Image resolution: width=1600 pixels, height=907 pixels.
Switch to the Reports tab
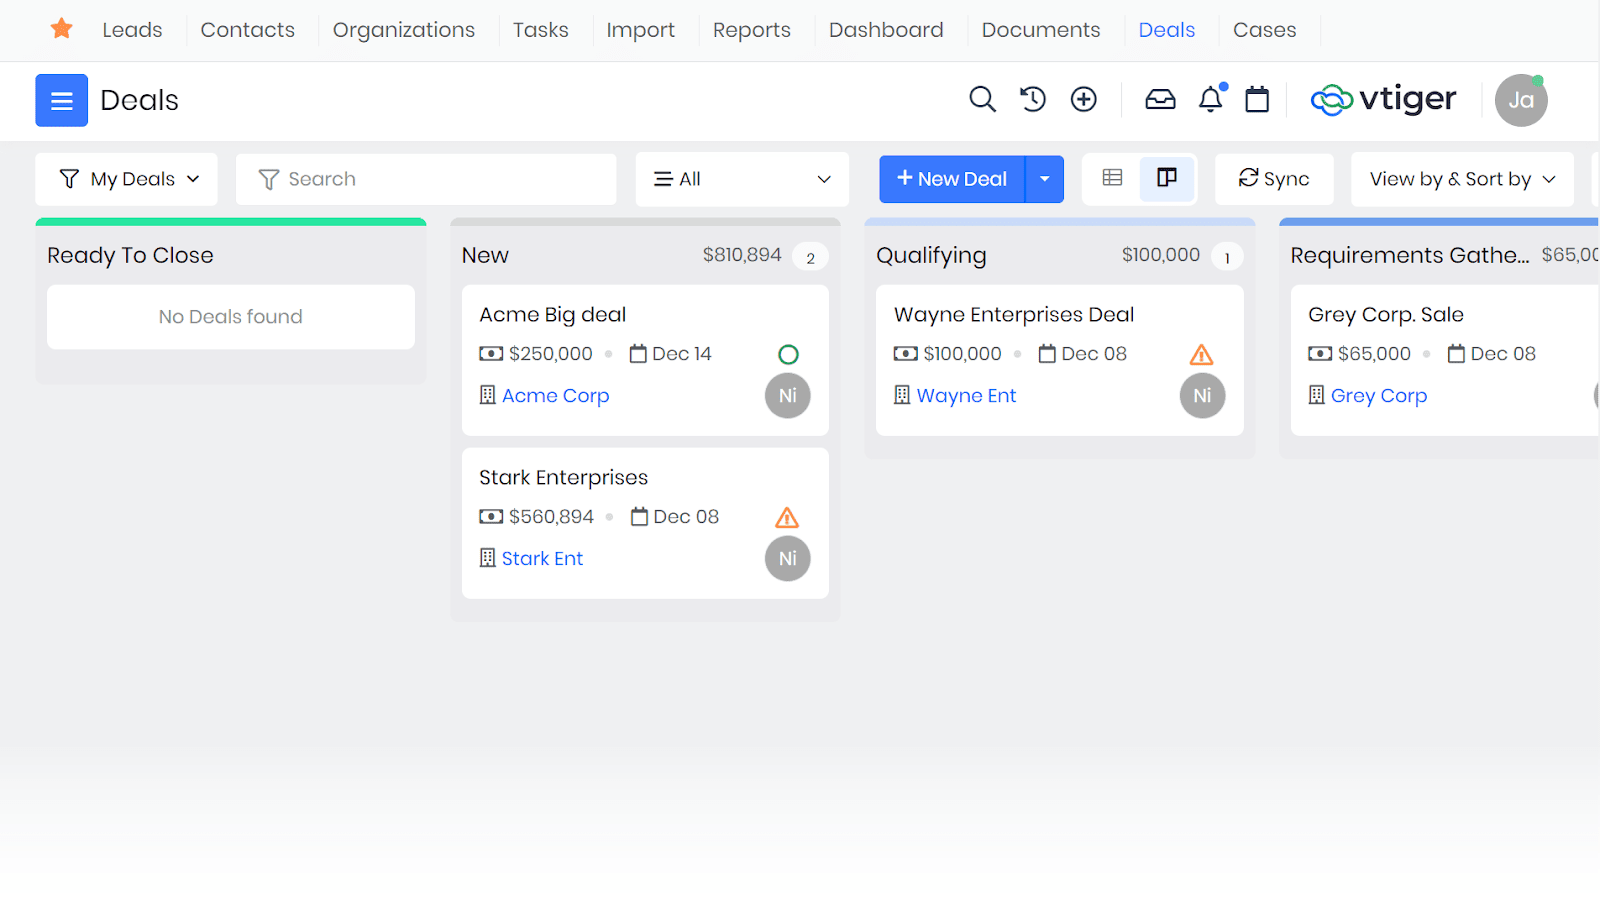(752, 30)
